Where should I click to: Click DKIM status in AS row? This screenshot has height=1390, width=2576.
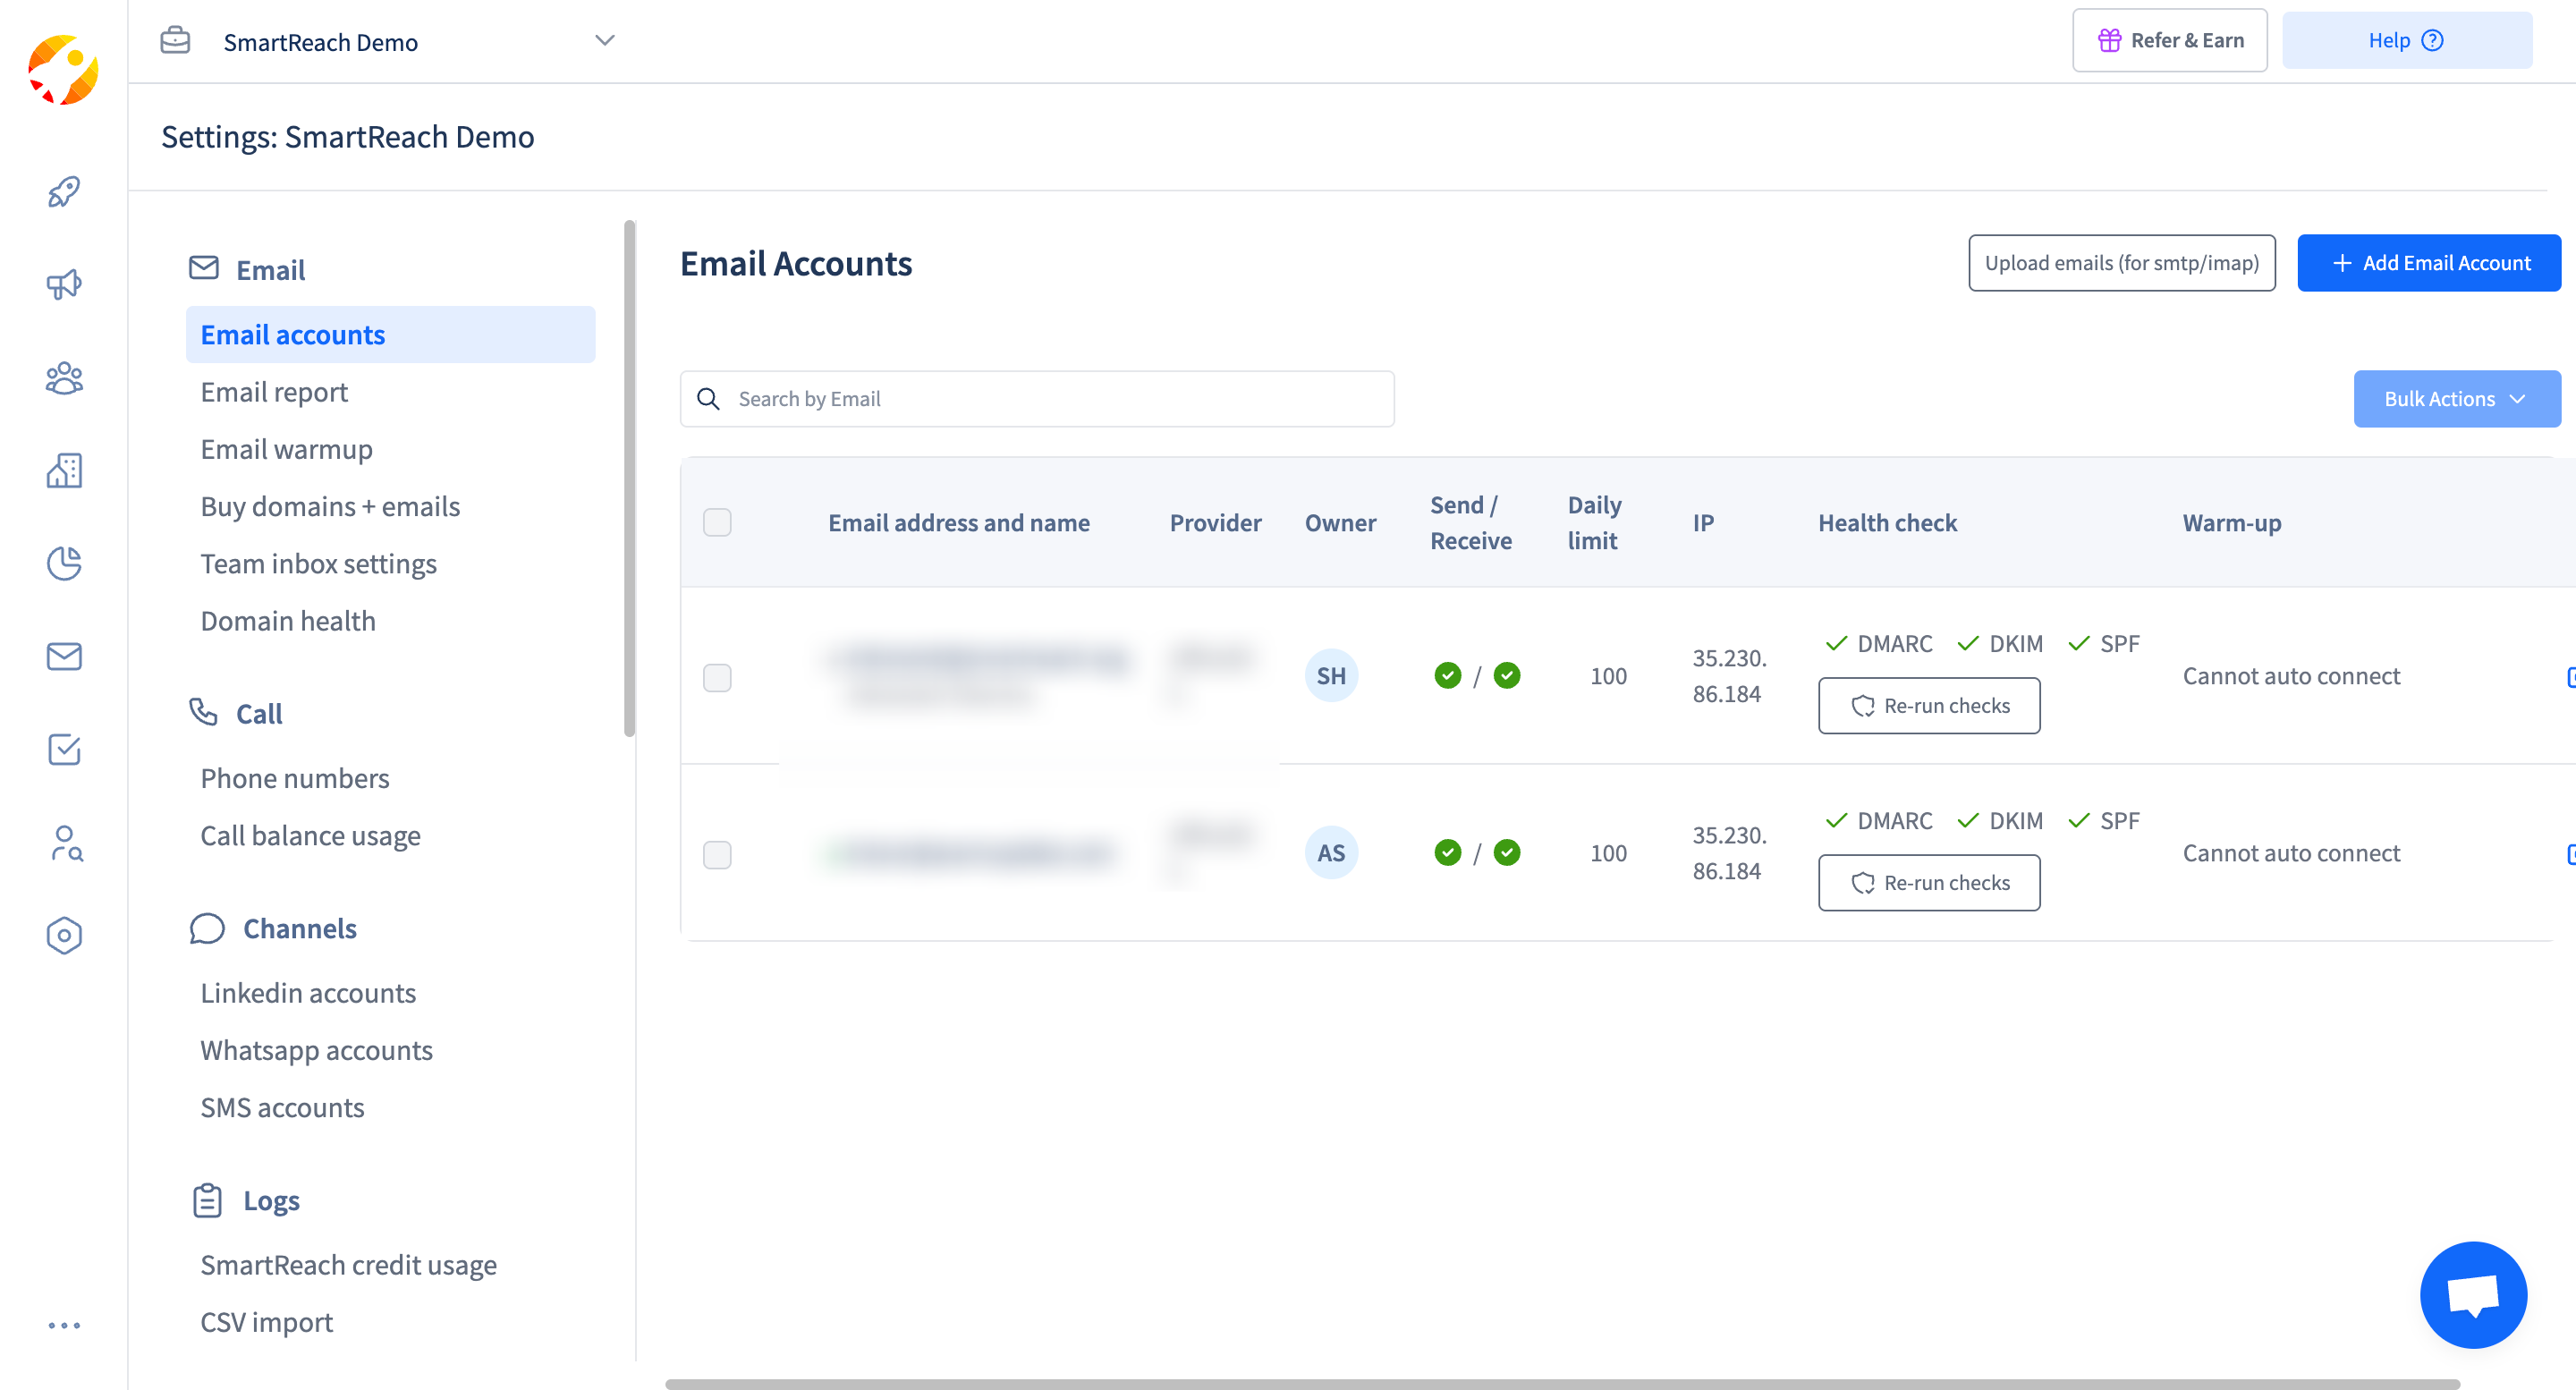pos(1999,821)
